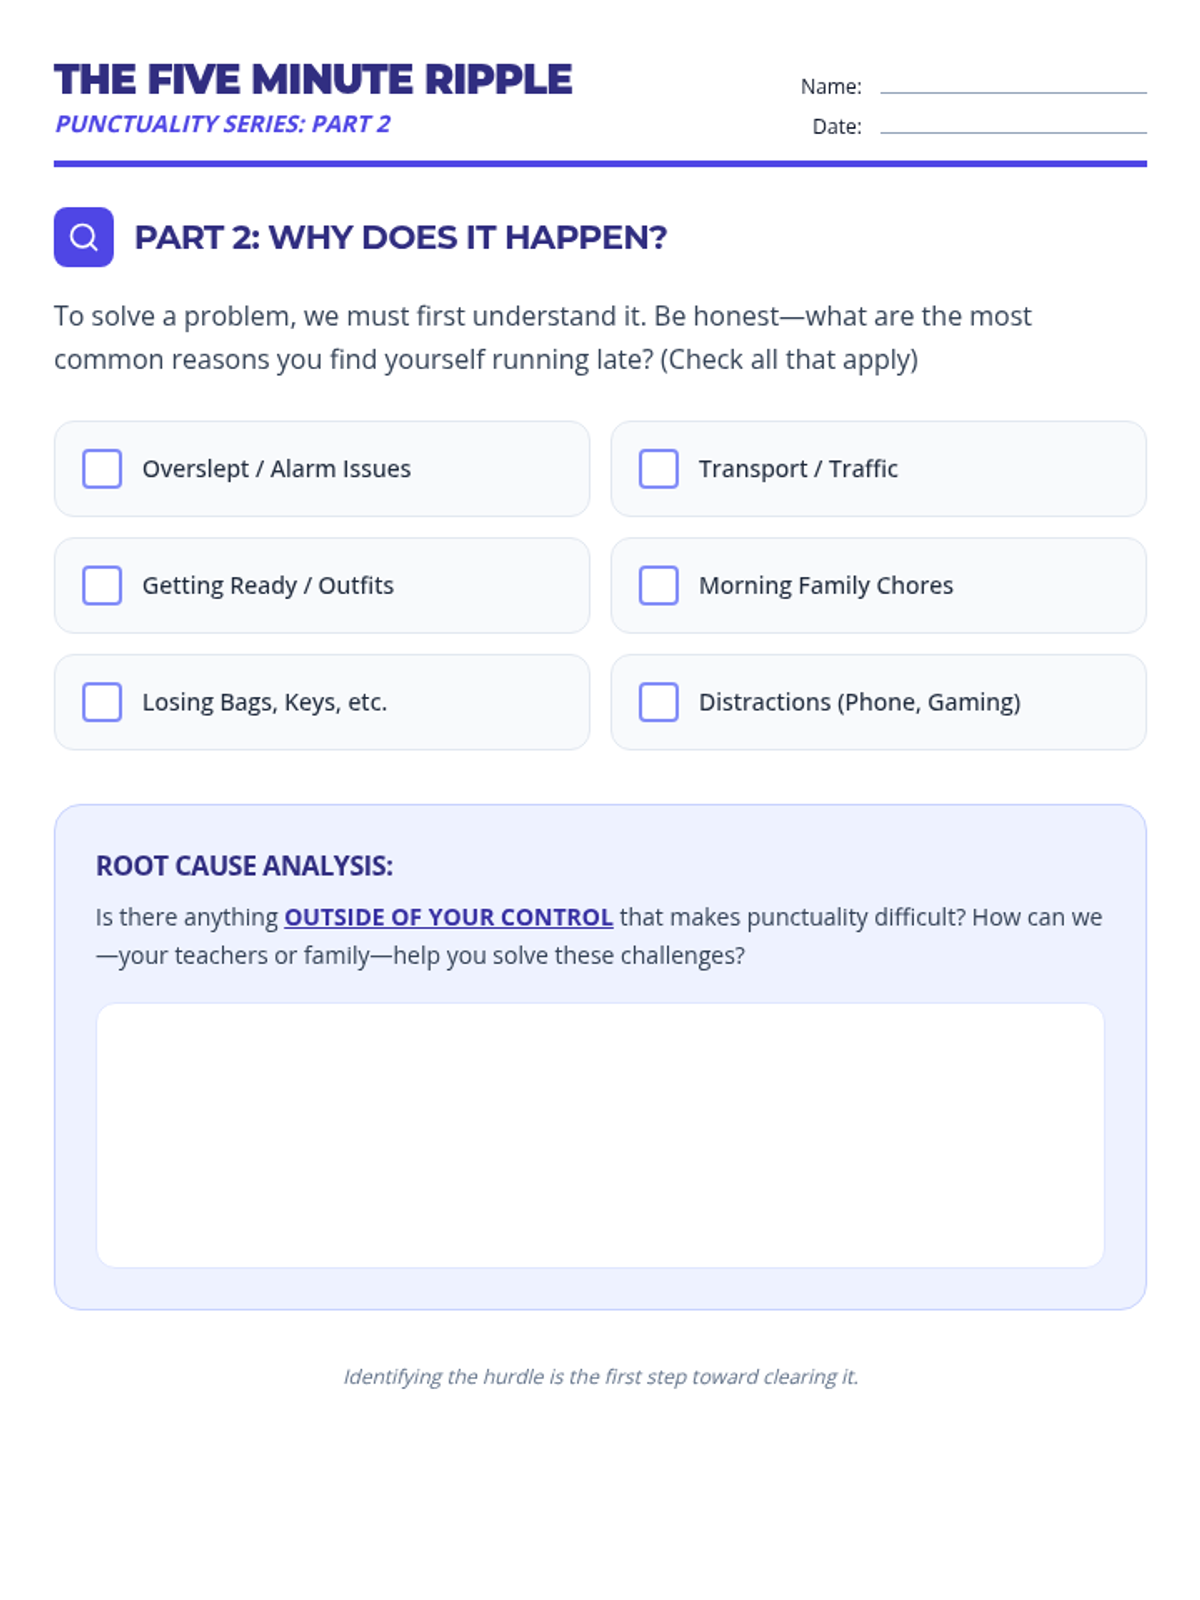Check the Overslept / Alarm Issues box

pyautogui.click(x=102, y=469)
